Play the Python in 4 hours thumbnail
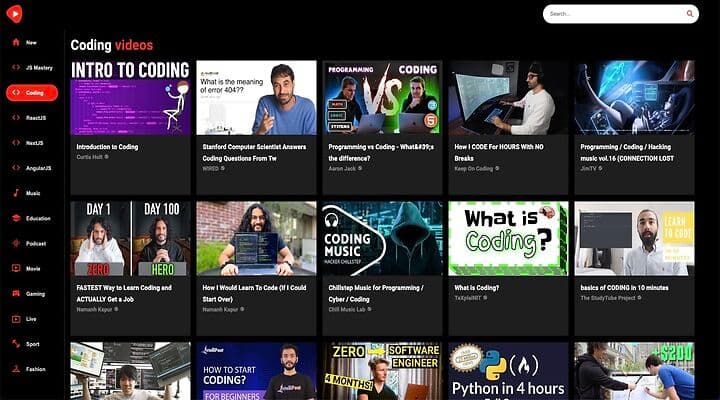 click(x=508, y=371)
